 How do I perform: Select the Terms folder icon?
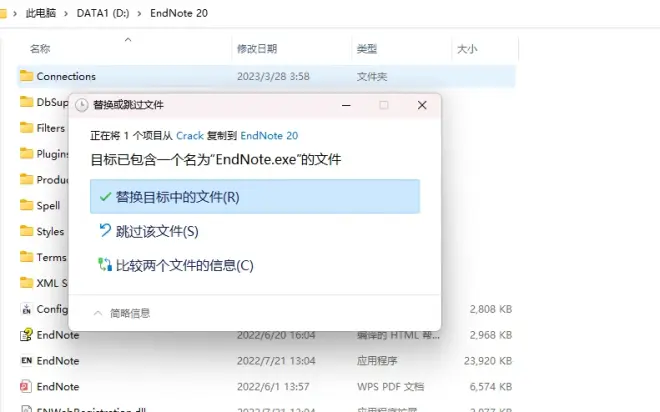coord(27,257)
